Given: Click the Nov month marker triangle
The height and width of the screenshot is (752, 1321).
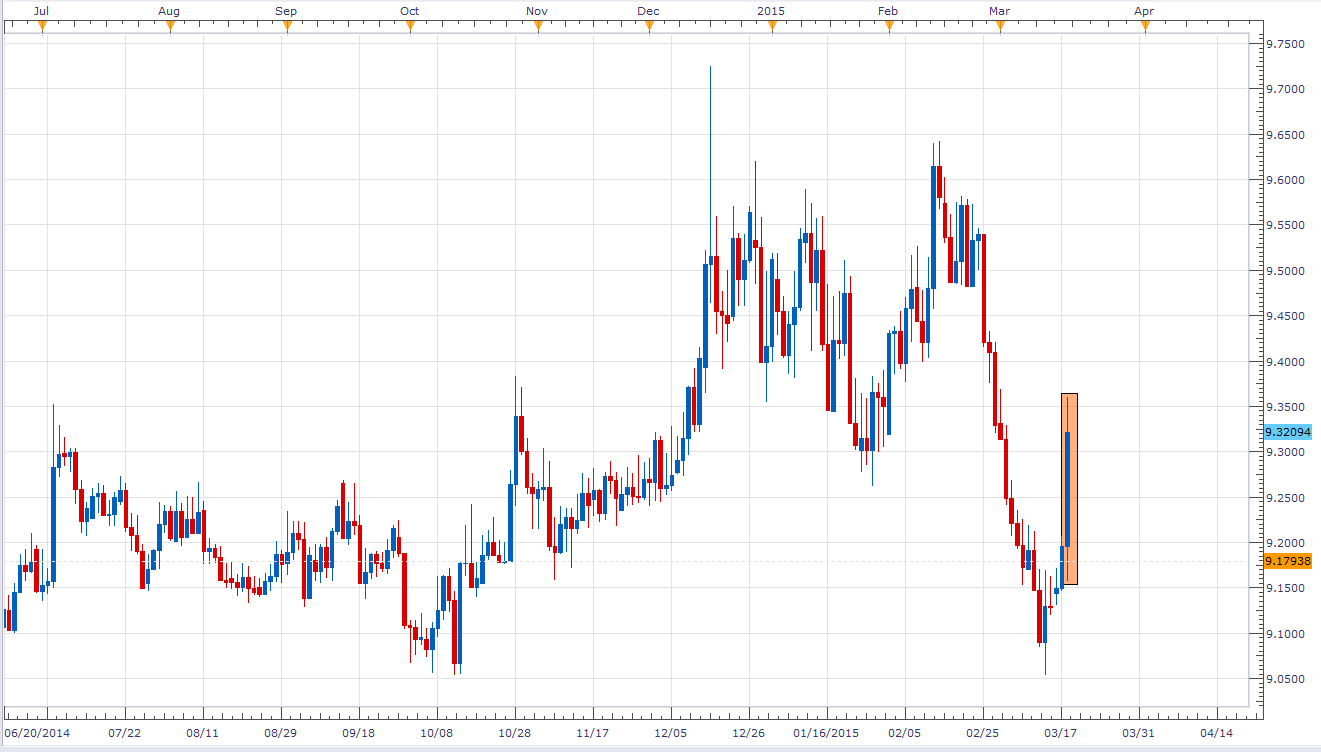Looking at the screenshot, I should point(538,27).
